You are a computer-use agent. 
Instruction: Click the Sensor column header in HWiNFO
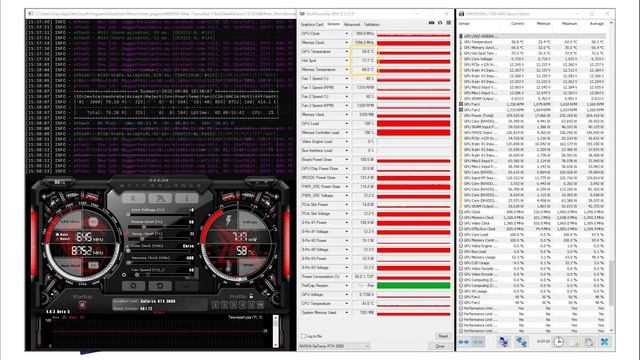point(464,24)
